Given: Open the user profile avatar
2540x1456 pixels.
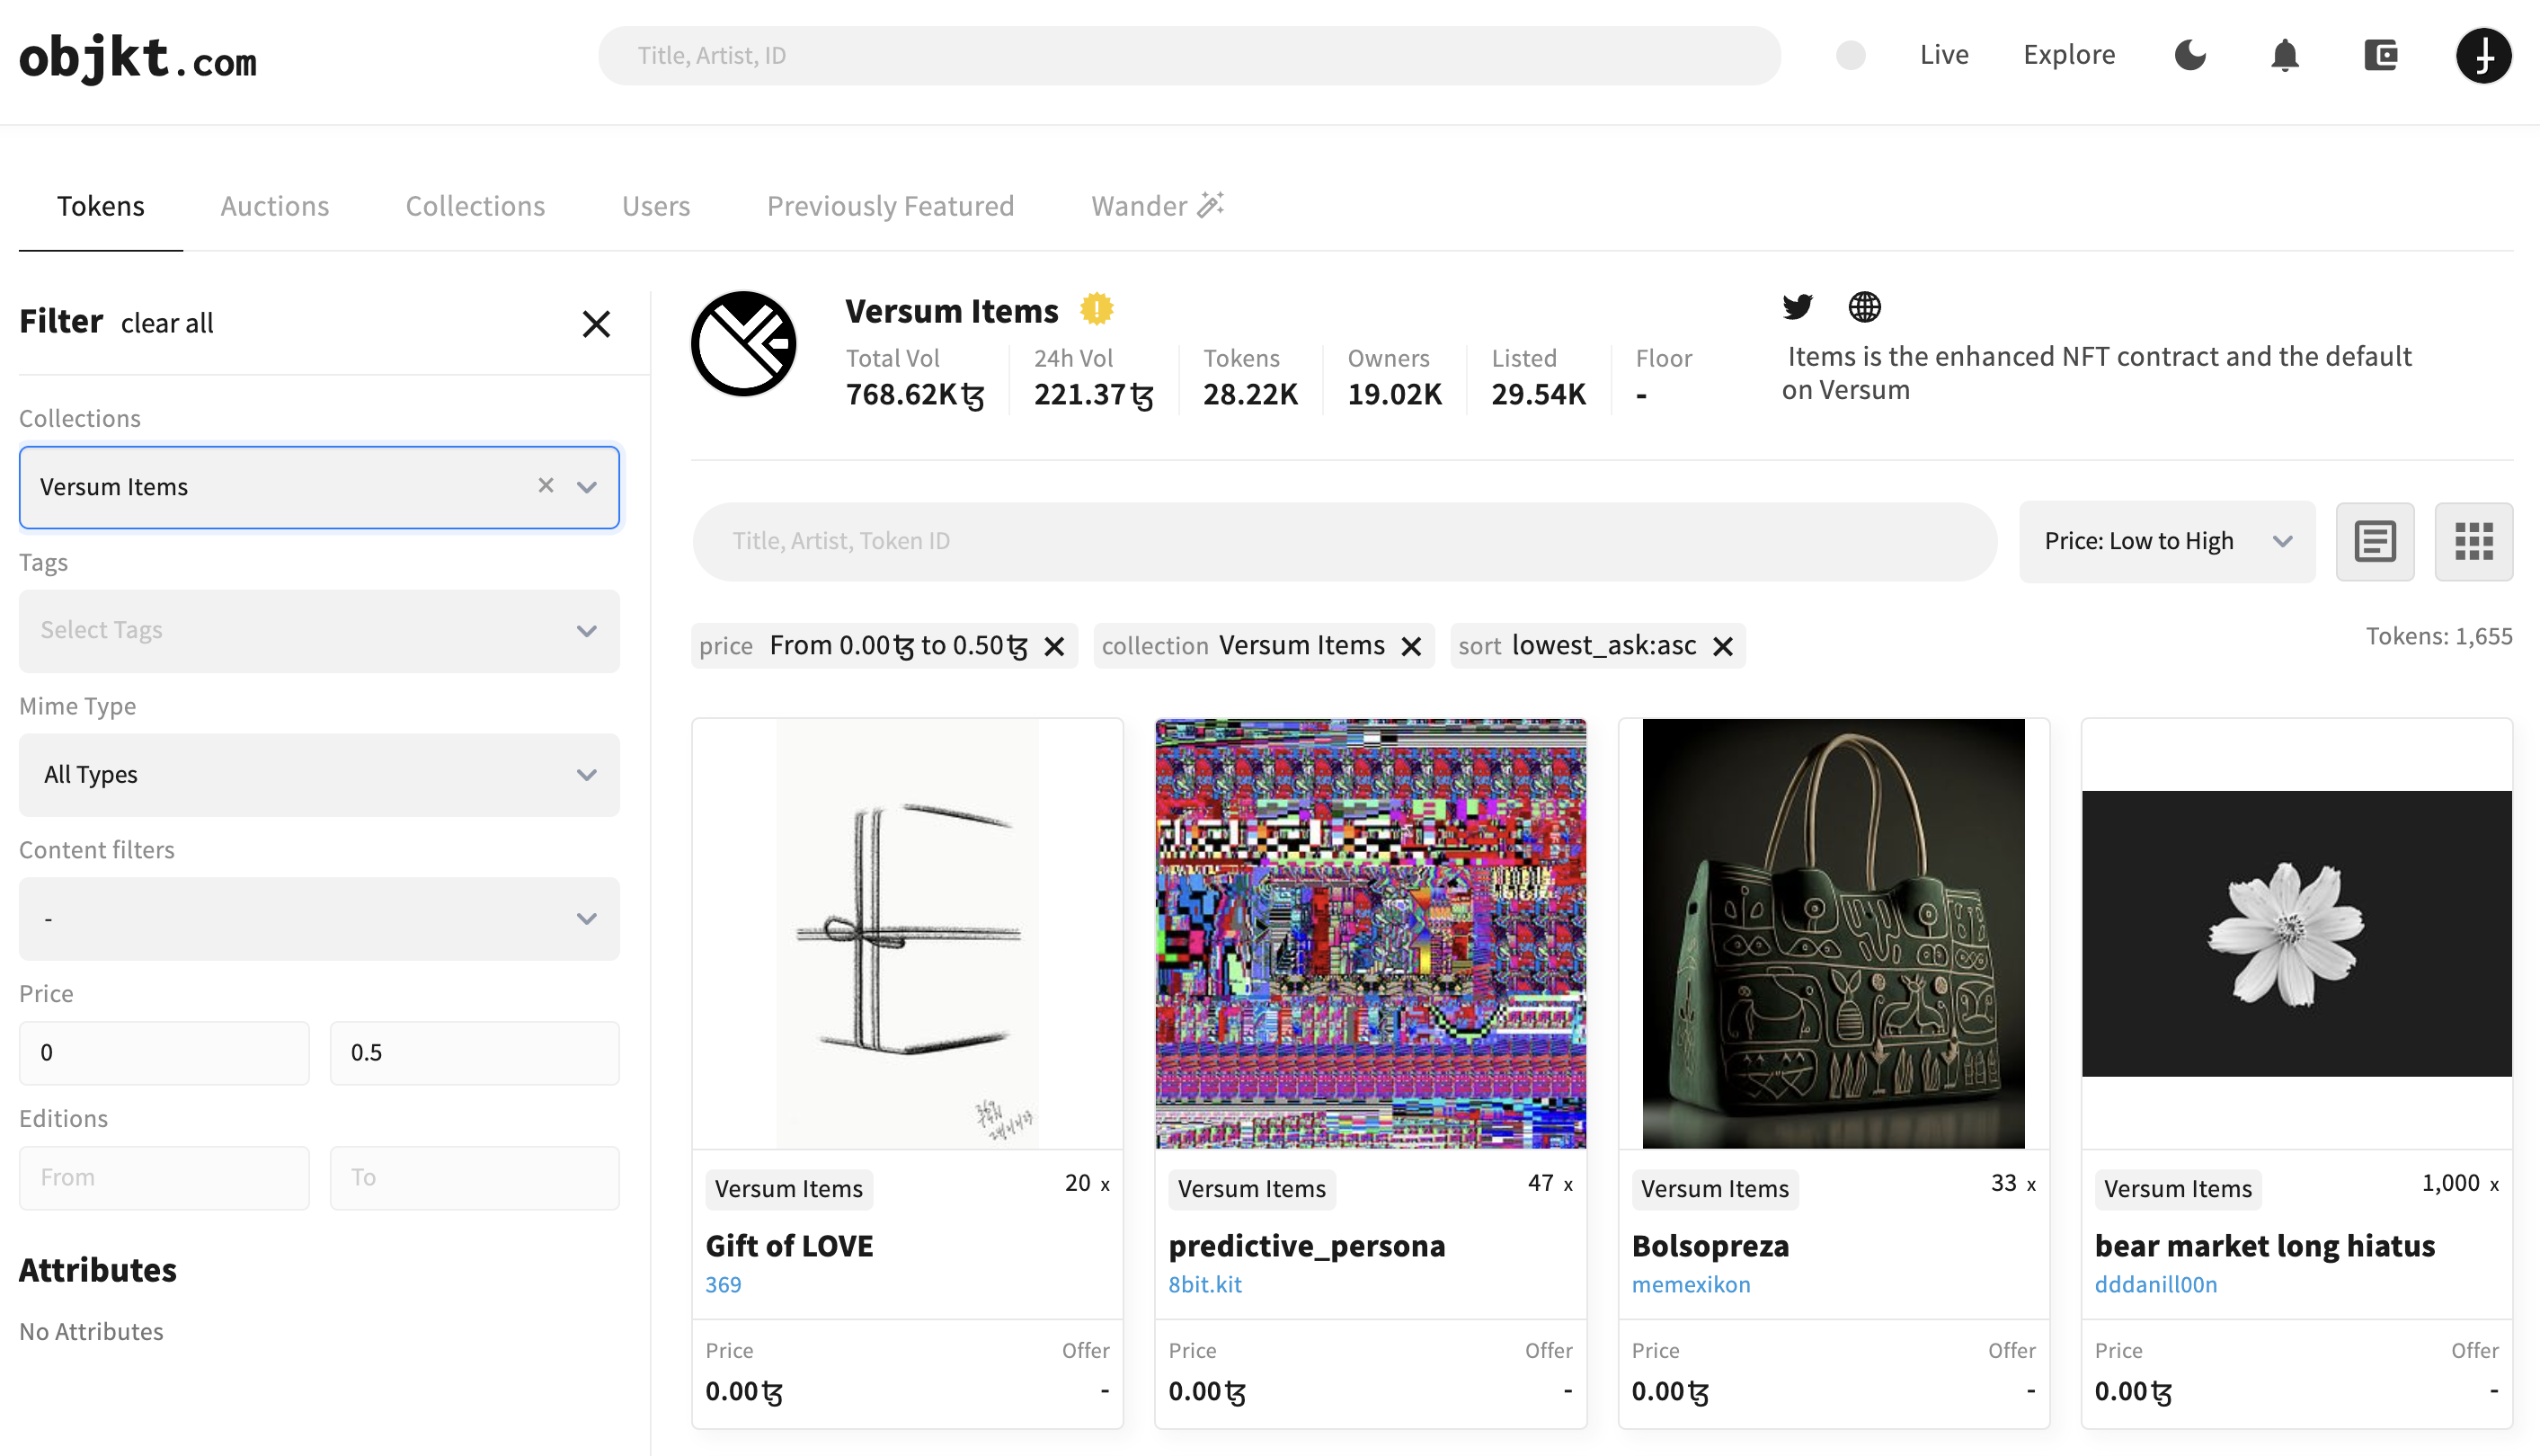Looking at the screenshot, I should (2483, 55).
